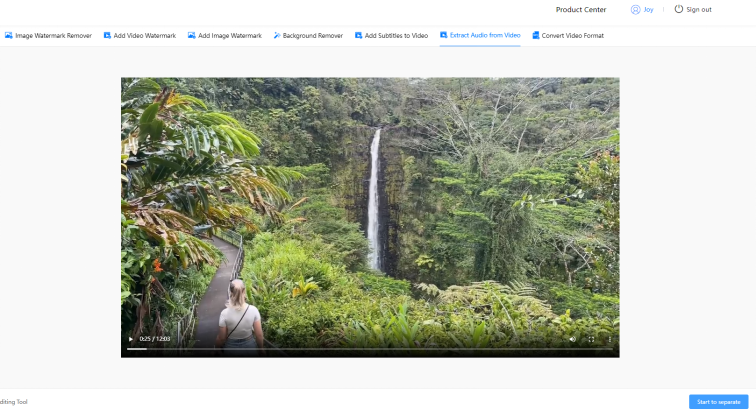
Task: Open the Add Image Watermark tab
Action: 225,36
